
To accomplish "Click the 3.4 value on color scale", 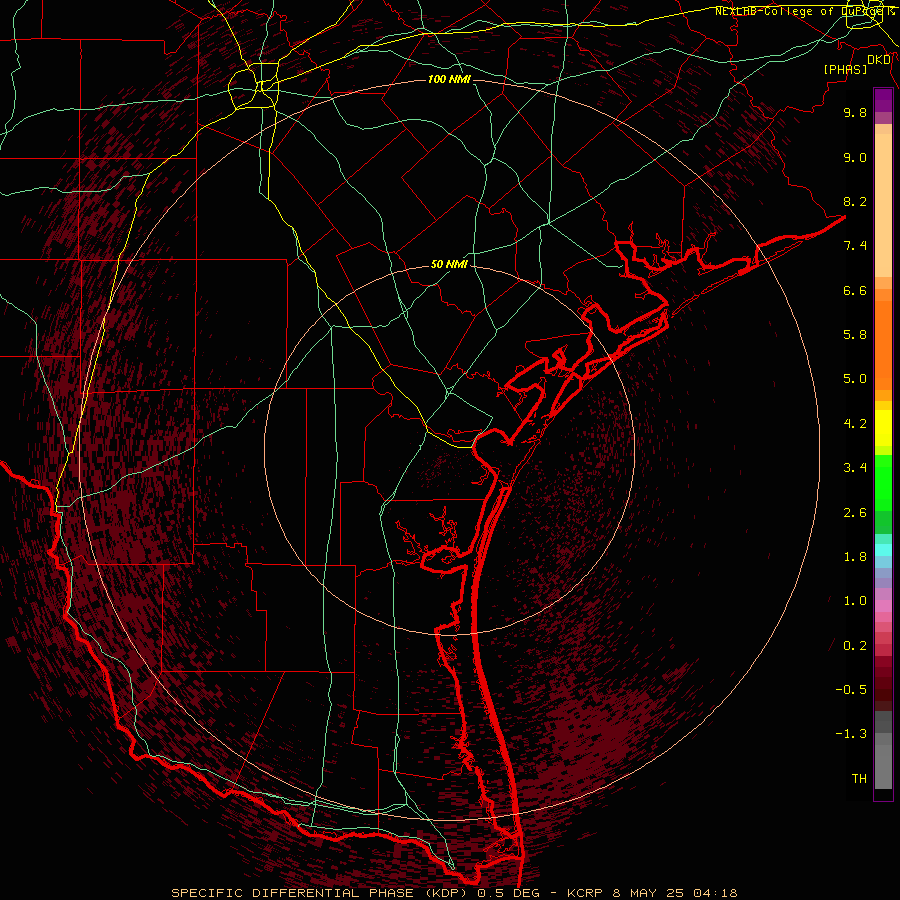I will (x=855, y=468).
